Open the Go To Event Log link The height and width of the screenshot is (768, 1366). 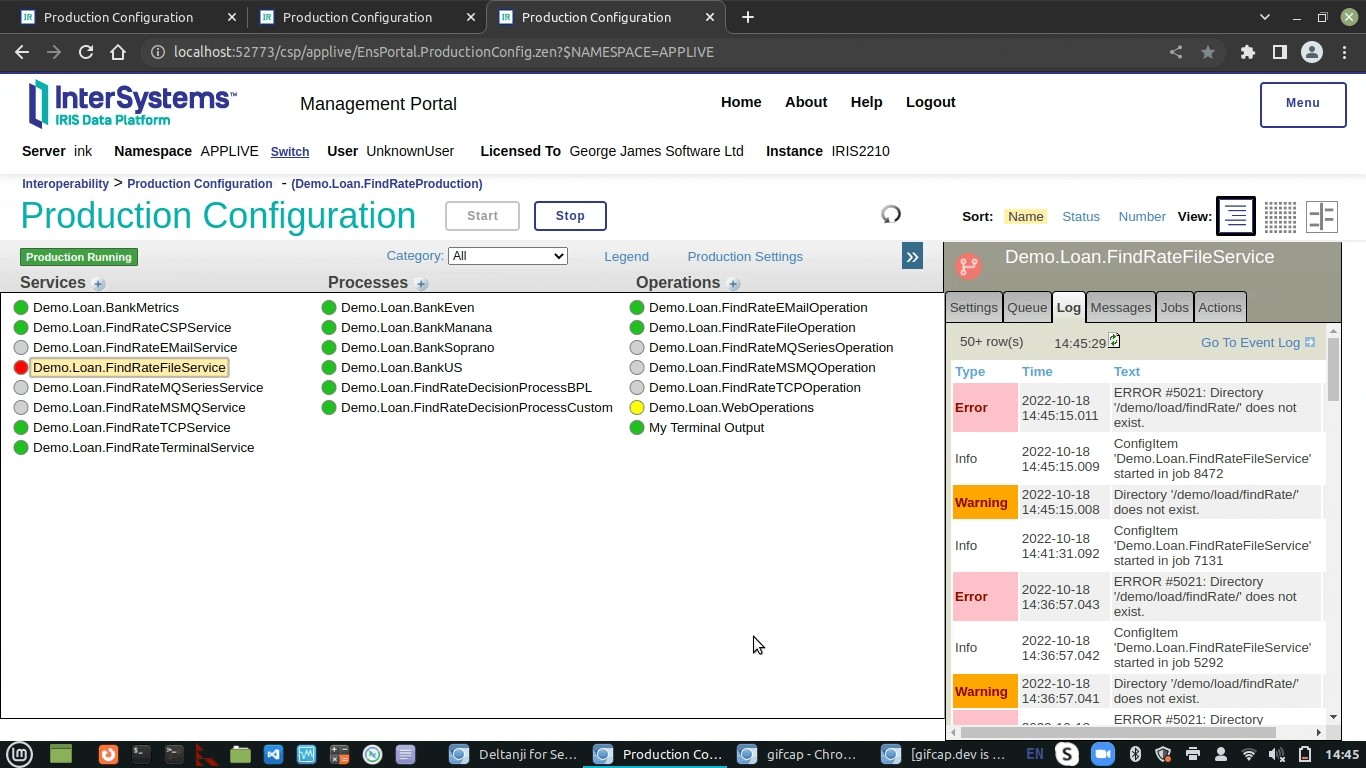(1257, 343)
